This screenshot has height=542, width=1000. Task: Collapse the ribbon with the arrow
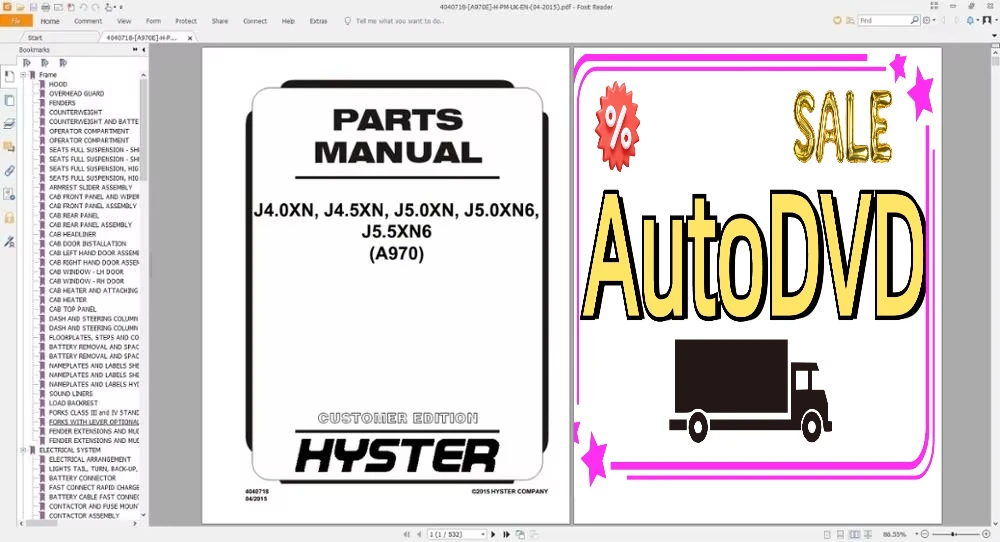(994, 36)
